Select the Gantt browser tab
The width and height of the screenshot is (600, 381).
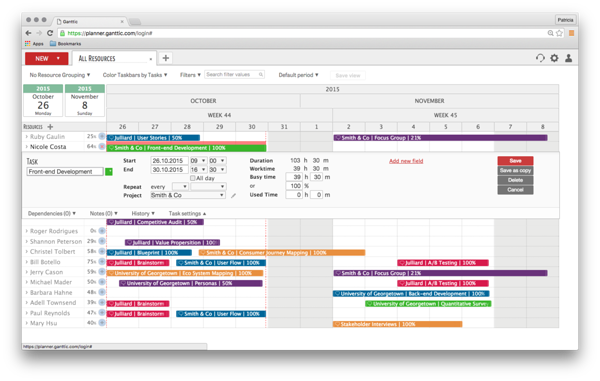90,21
